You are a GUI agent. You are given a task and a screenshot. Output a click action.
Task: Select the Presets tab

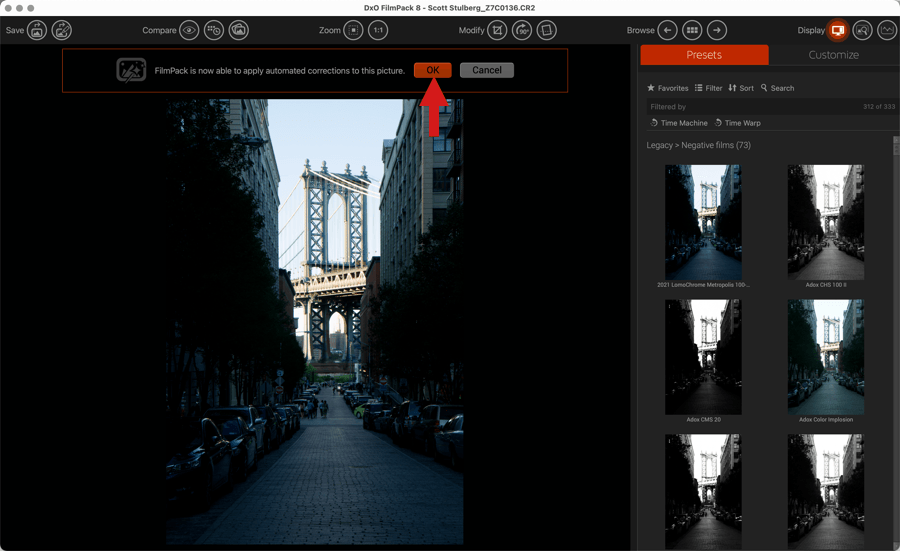pyautogui.click(x=704, y=55)
